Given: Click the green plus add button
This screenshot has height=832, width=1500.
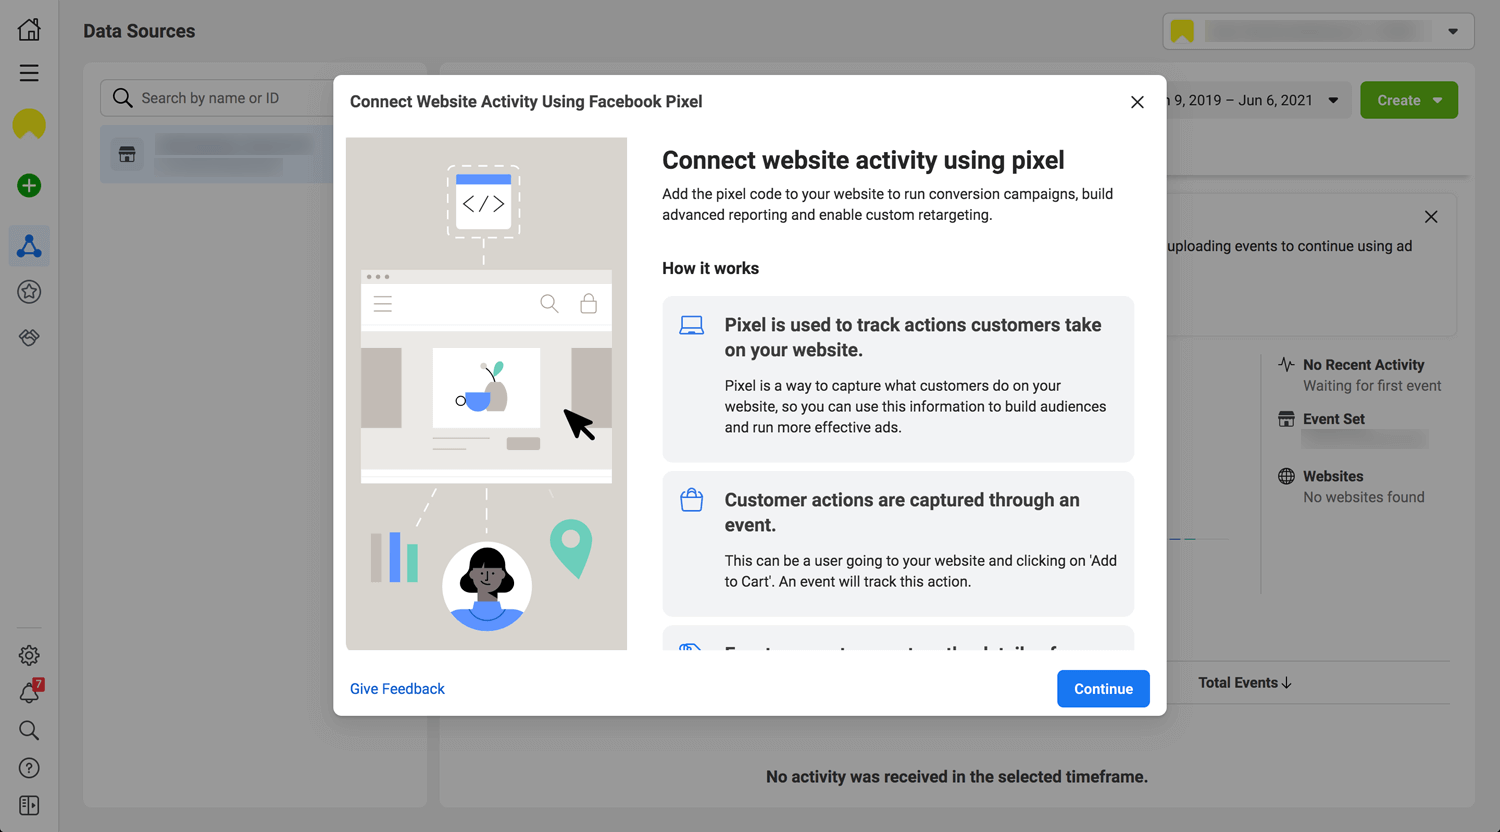Looking at the screenshot, I should 29,185.
